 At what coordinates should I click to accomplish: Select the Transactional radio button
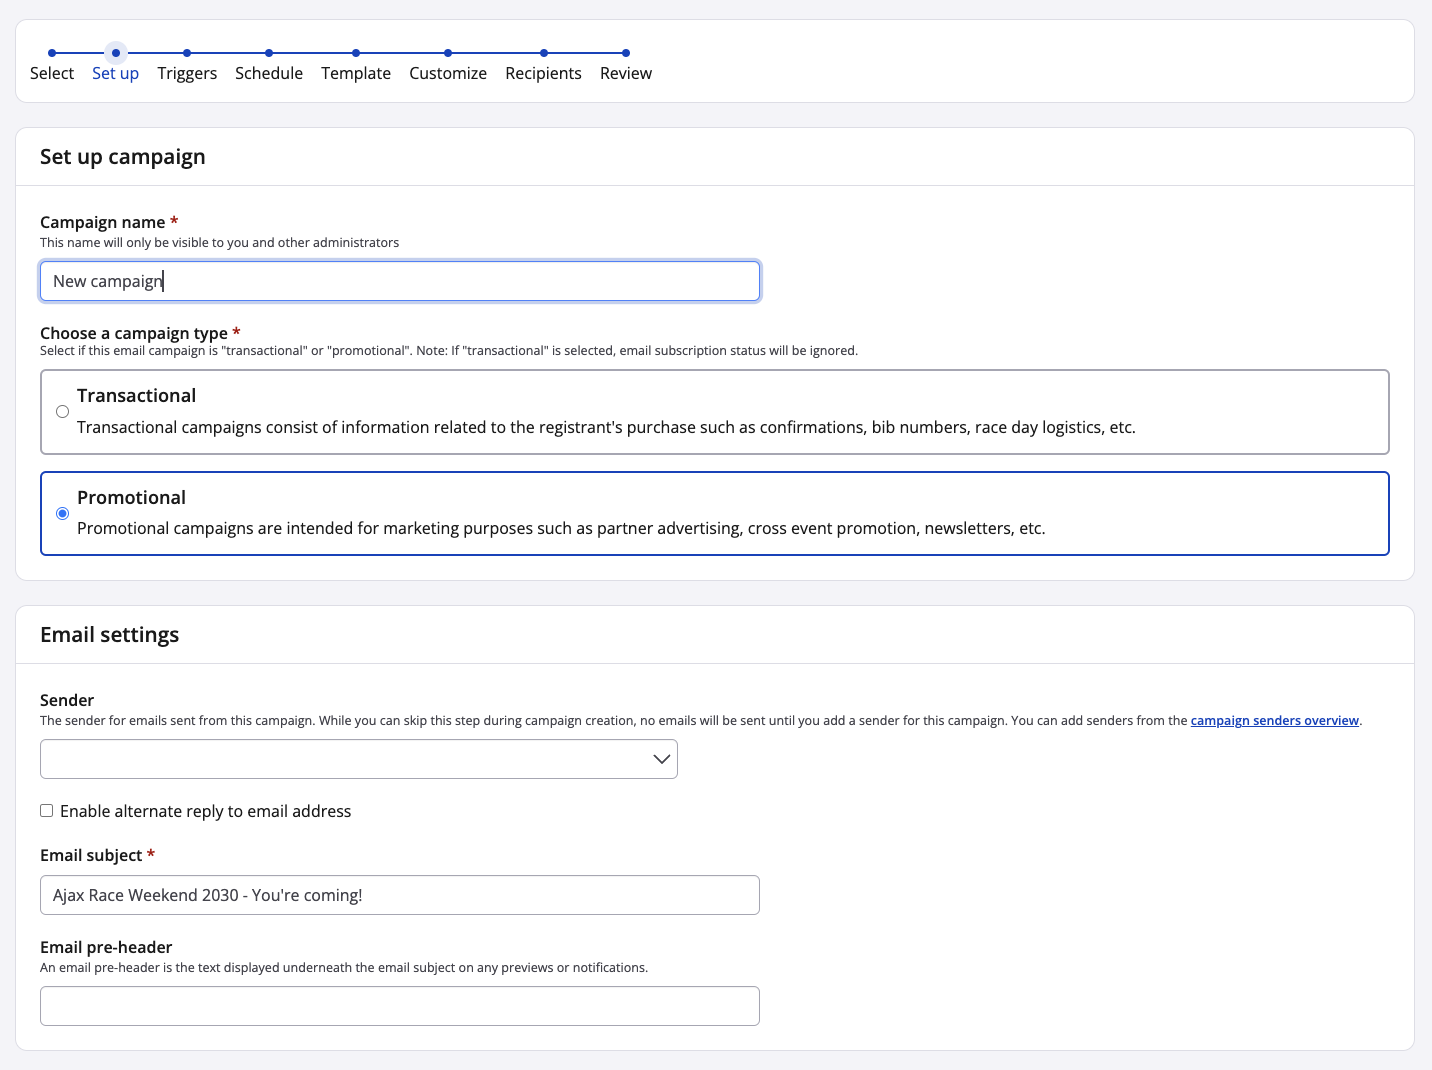tap(63, 412)
